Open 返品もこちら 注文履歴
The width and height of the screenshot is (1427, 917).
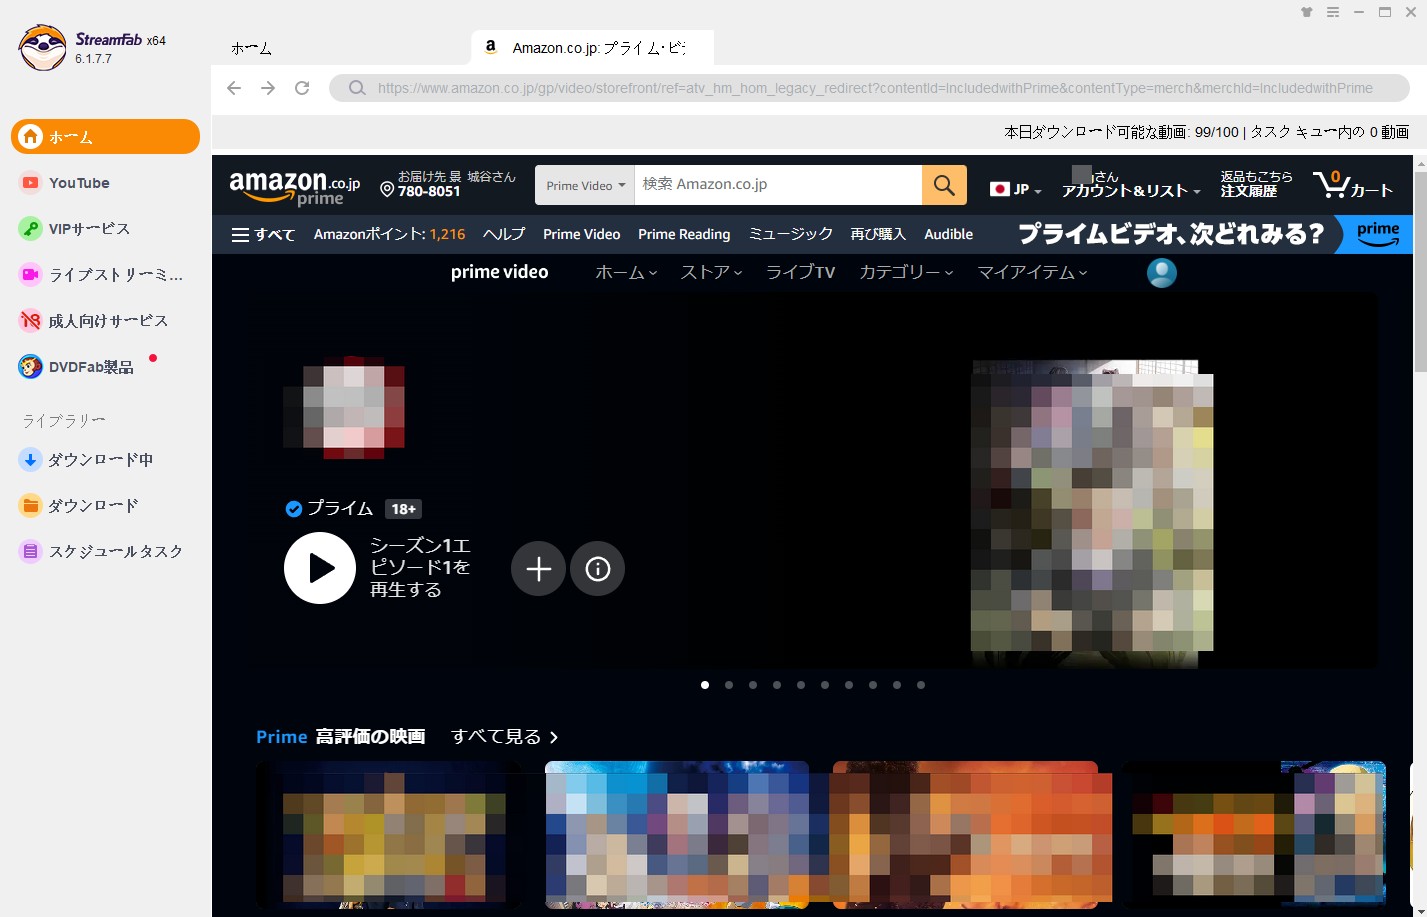[x=1256, y=184]
